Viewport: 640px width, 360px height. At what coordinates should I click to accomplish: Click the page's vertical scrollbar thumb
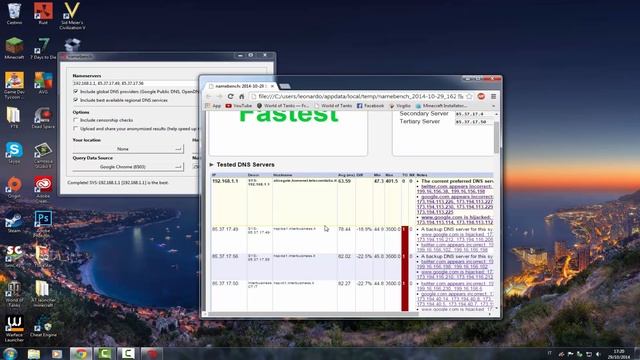point(496,137)
